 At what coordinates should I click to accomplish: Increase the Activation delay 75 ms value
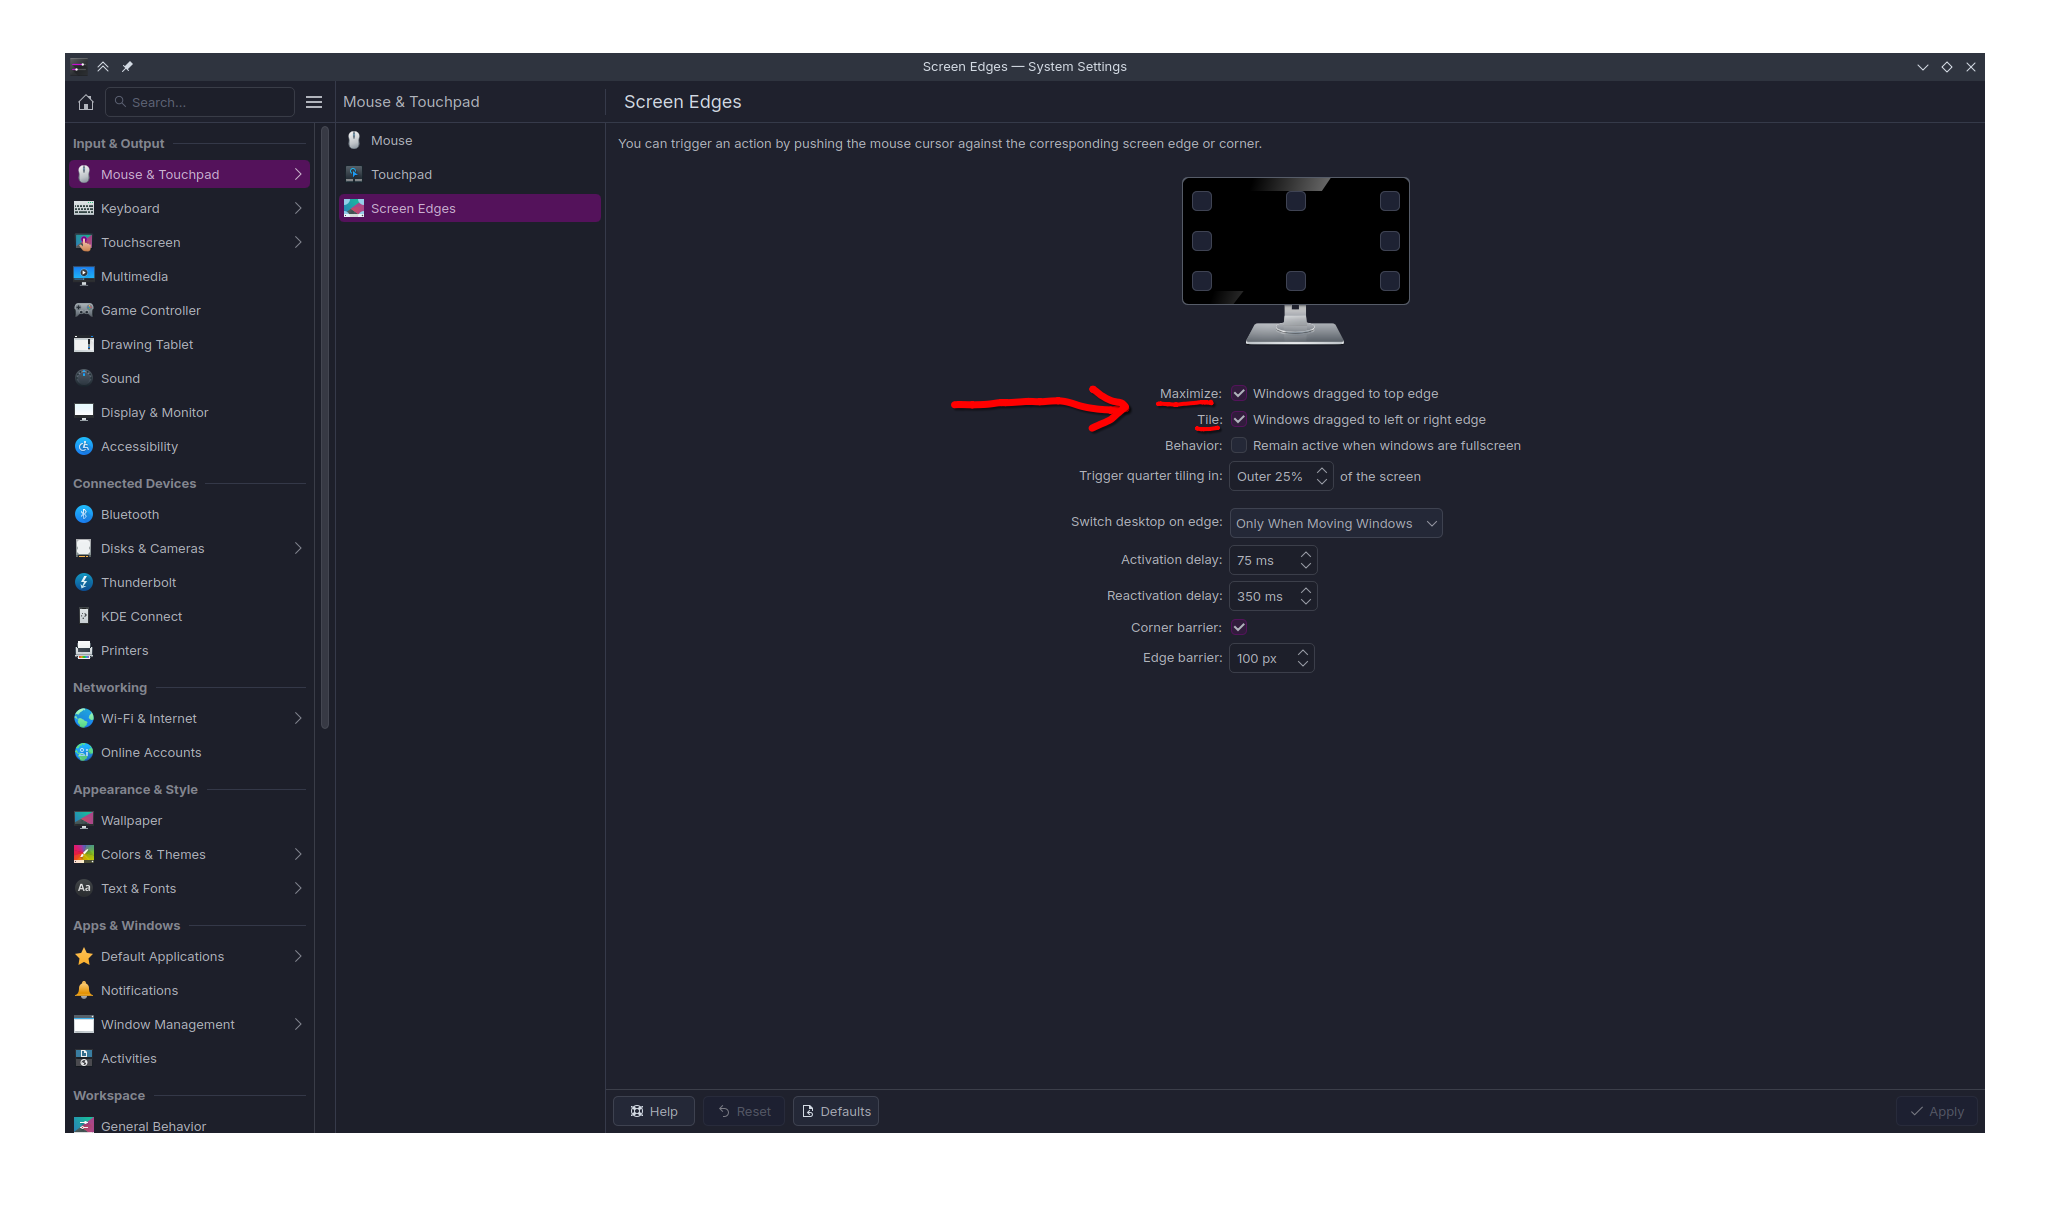click(1306, 554)
